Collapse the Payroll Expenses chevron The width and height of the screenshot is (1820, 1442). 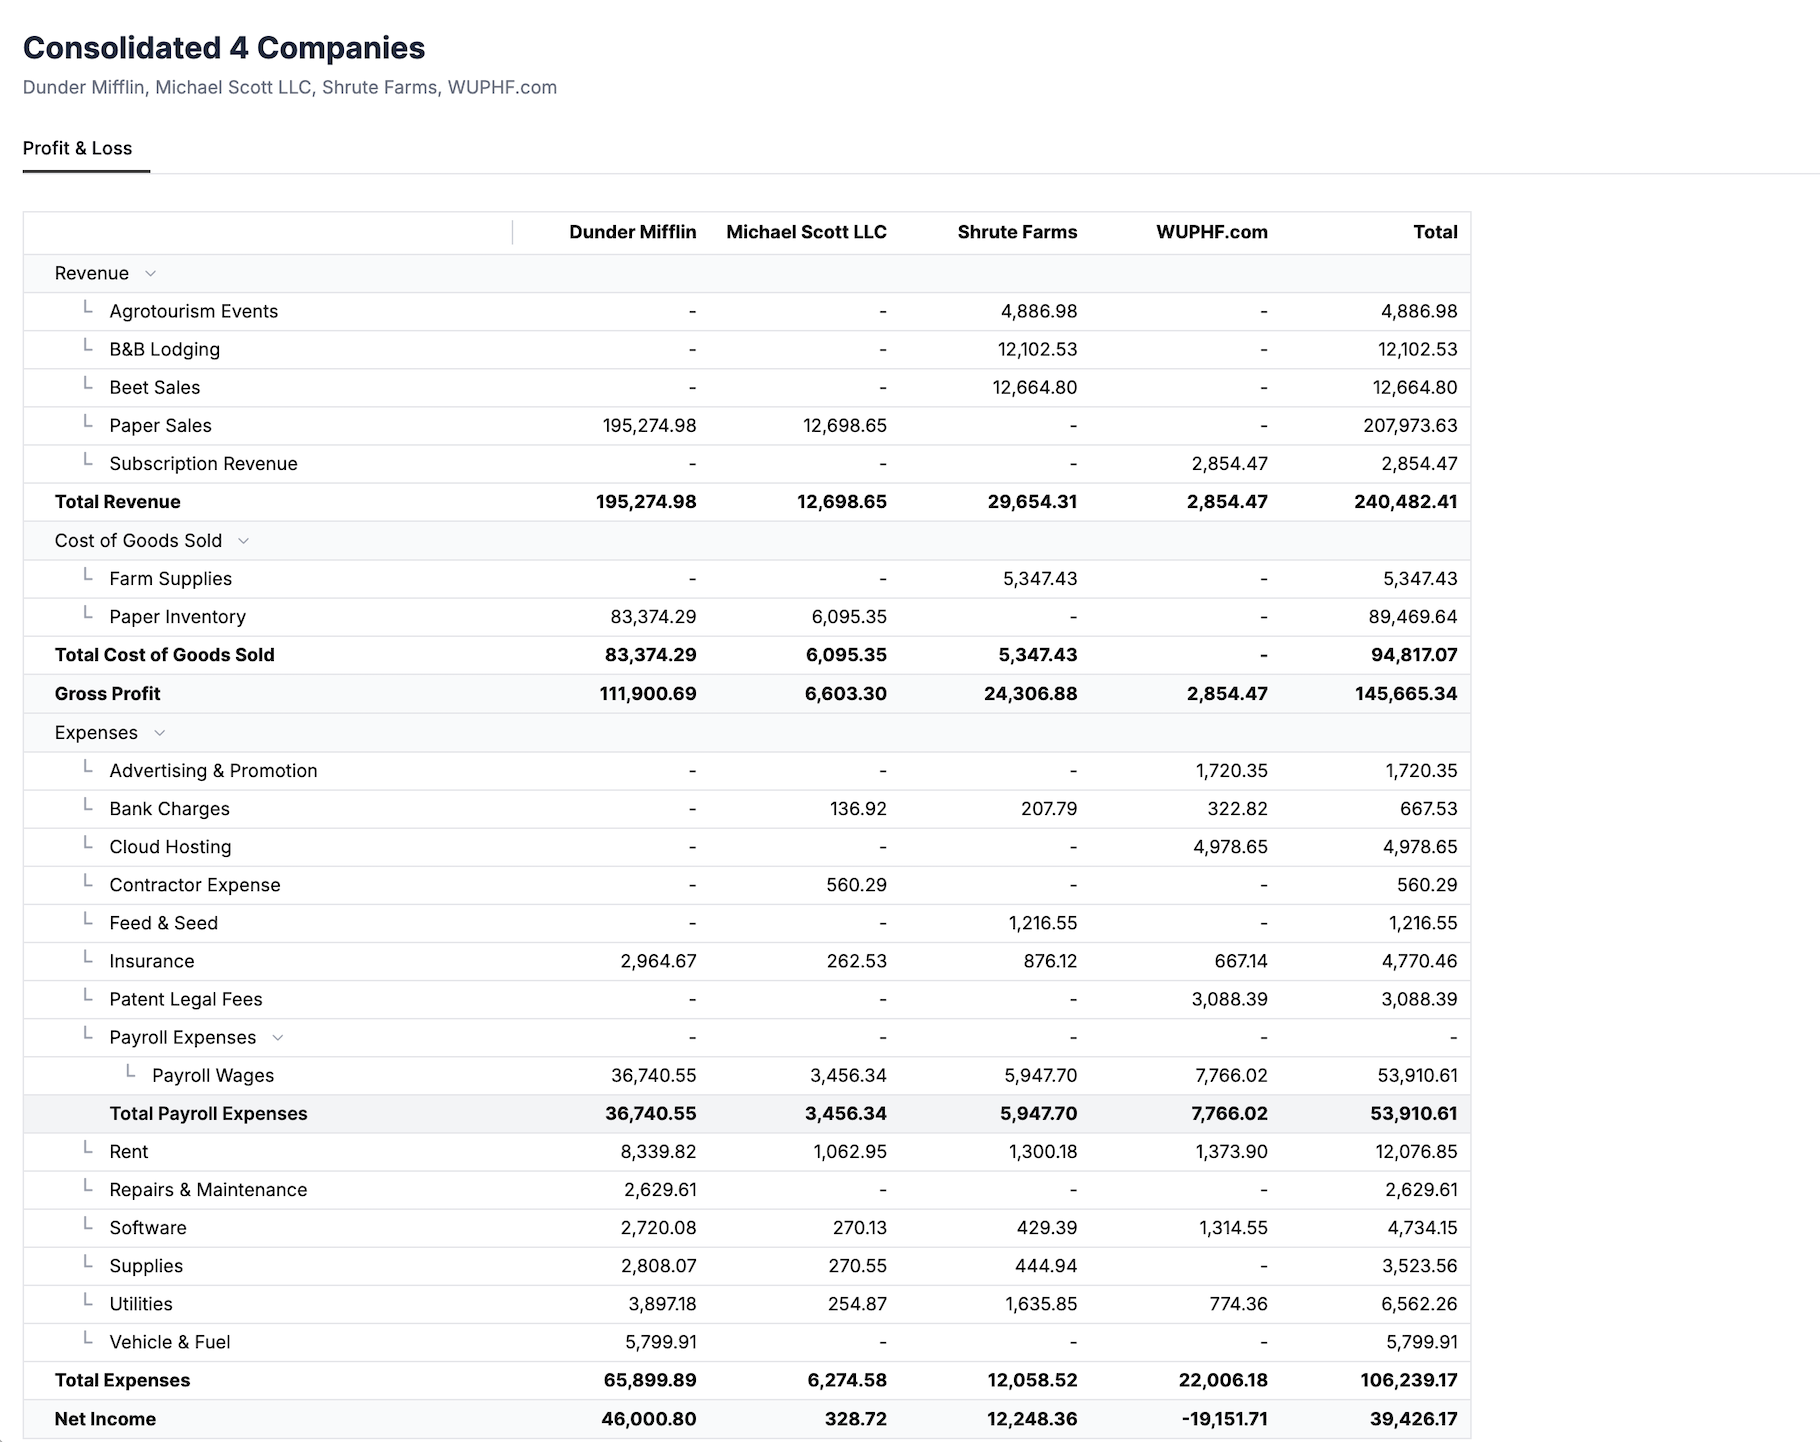point(278,1038)
